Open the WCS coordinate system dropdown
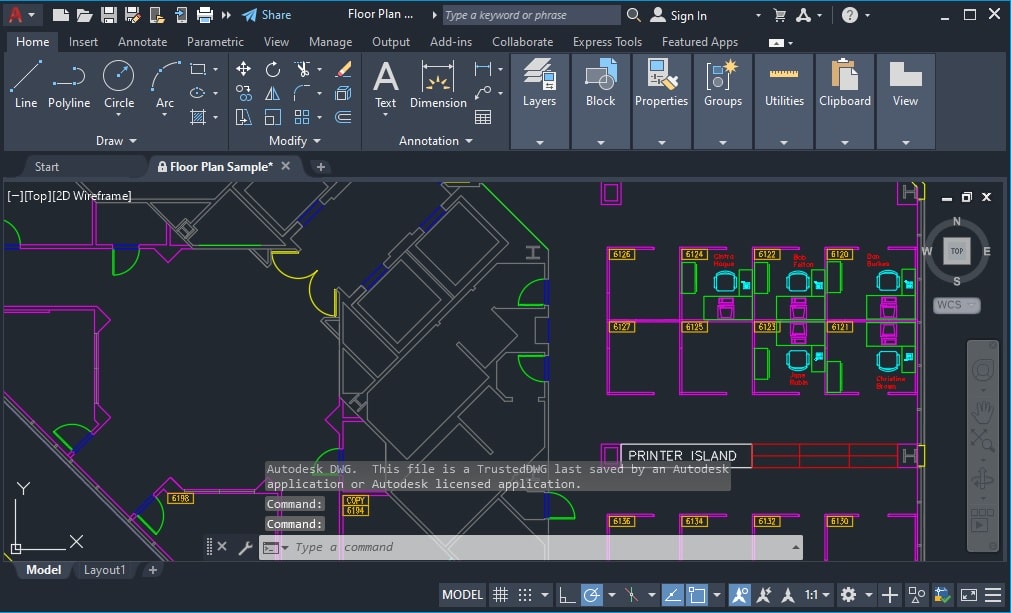Screen dimensions: 1011x613 tap(957, 305)
